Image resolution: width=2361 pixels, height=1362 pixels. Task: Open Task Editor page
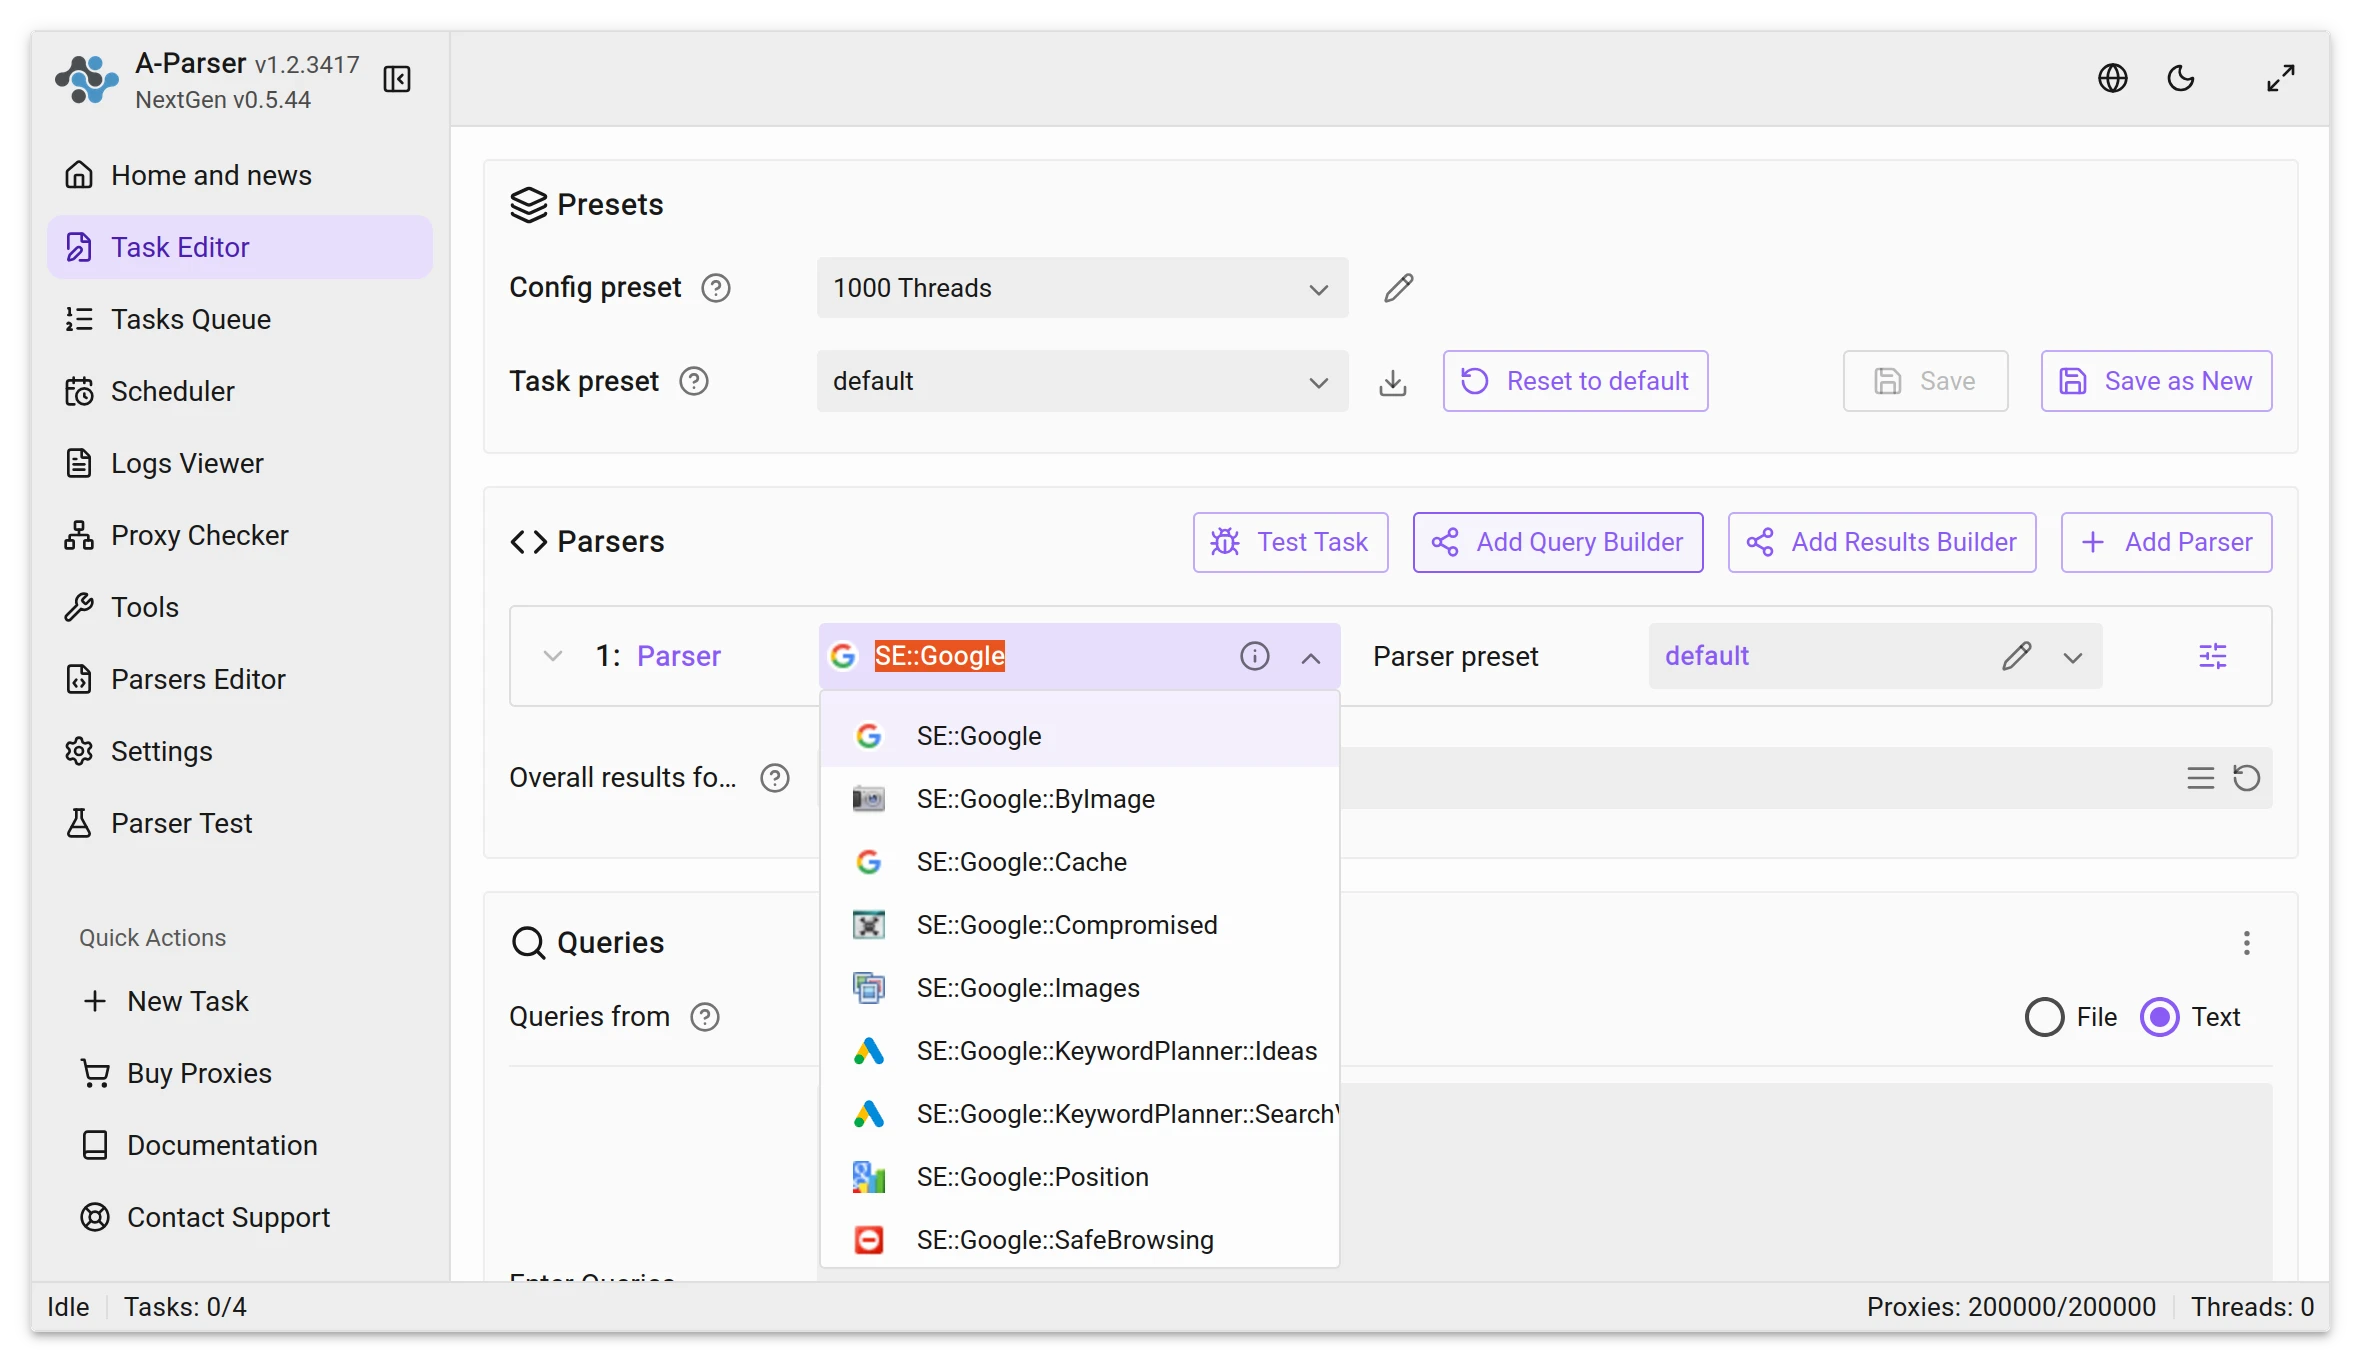coord(240,247)
